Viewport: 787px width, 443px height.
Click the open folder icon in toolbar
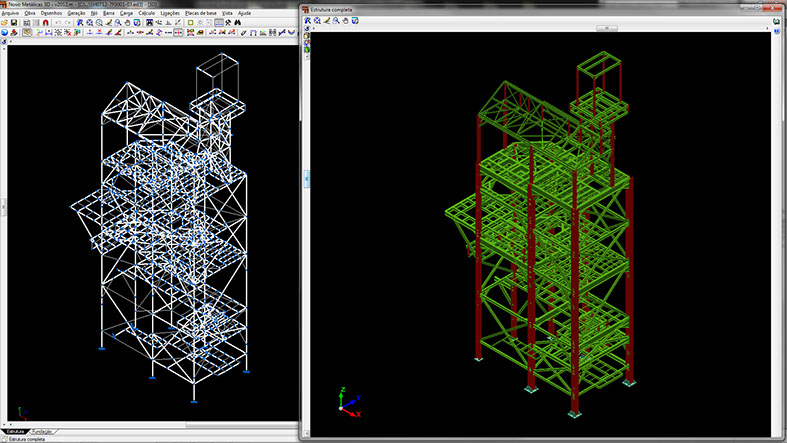click(5, 22)
